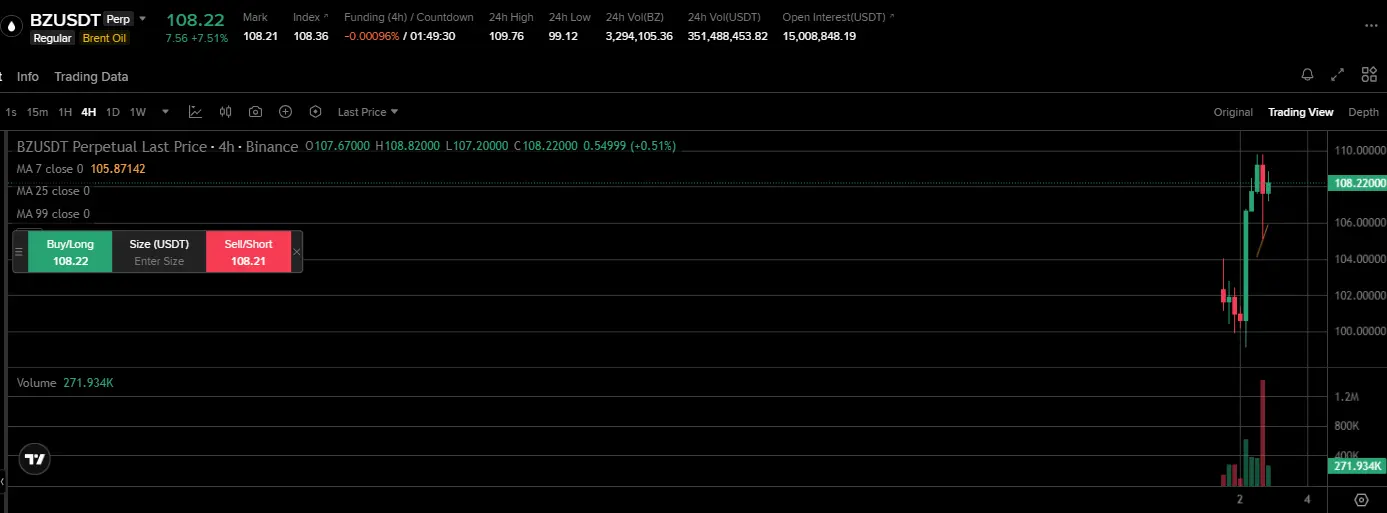Open layout widgets grid icon
Image resolution: width=1387 pixels, height=513 pixels.
(1369, 75)
